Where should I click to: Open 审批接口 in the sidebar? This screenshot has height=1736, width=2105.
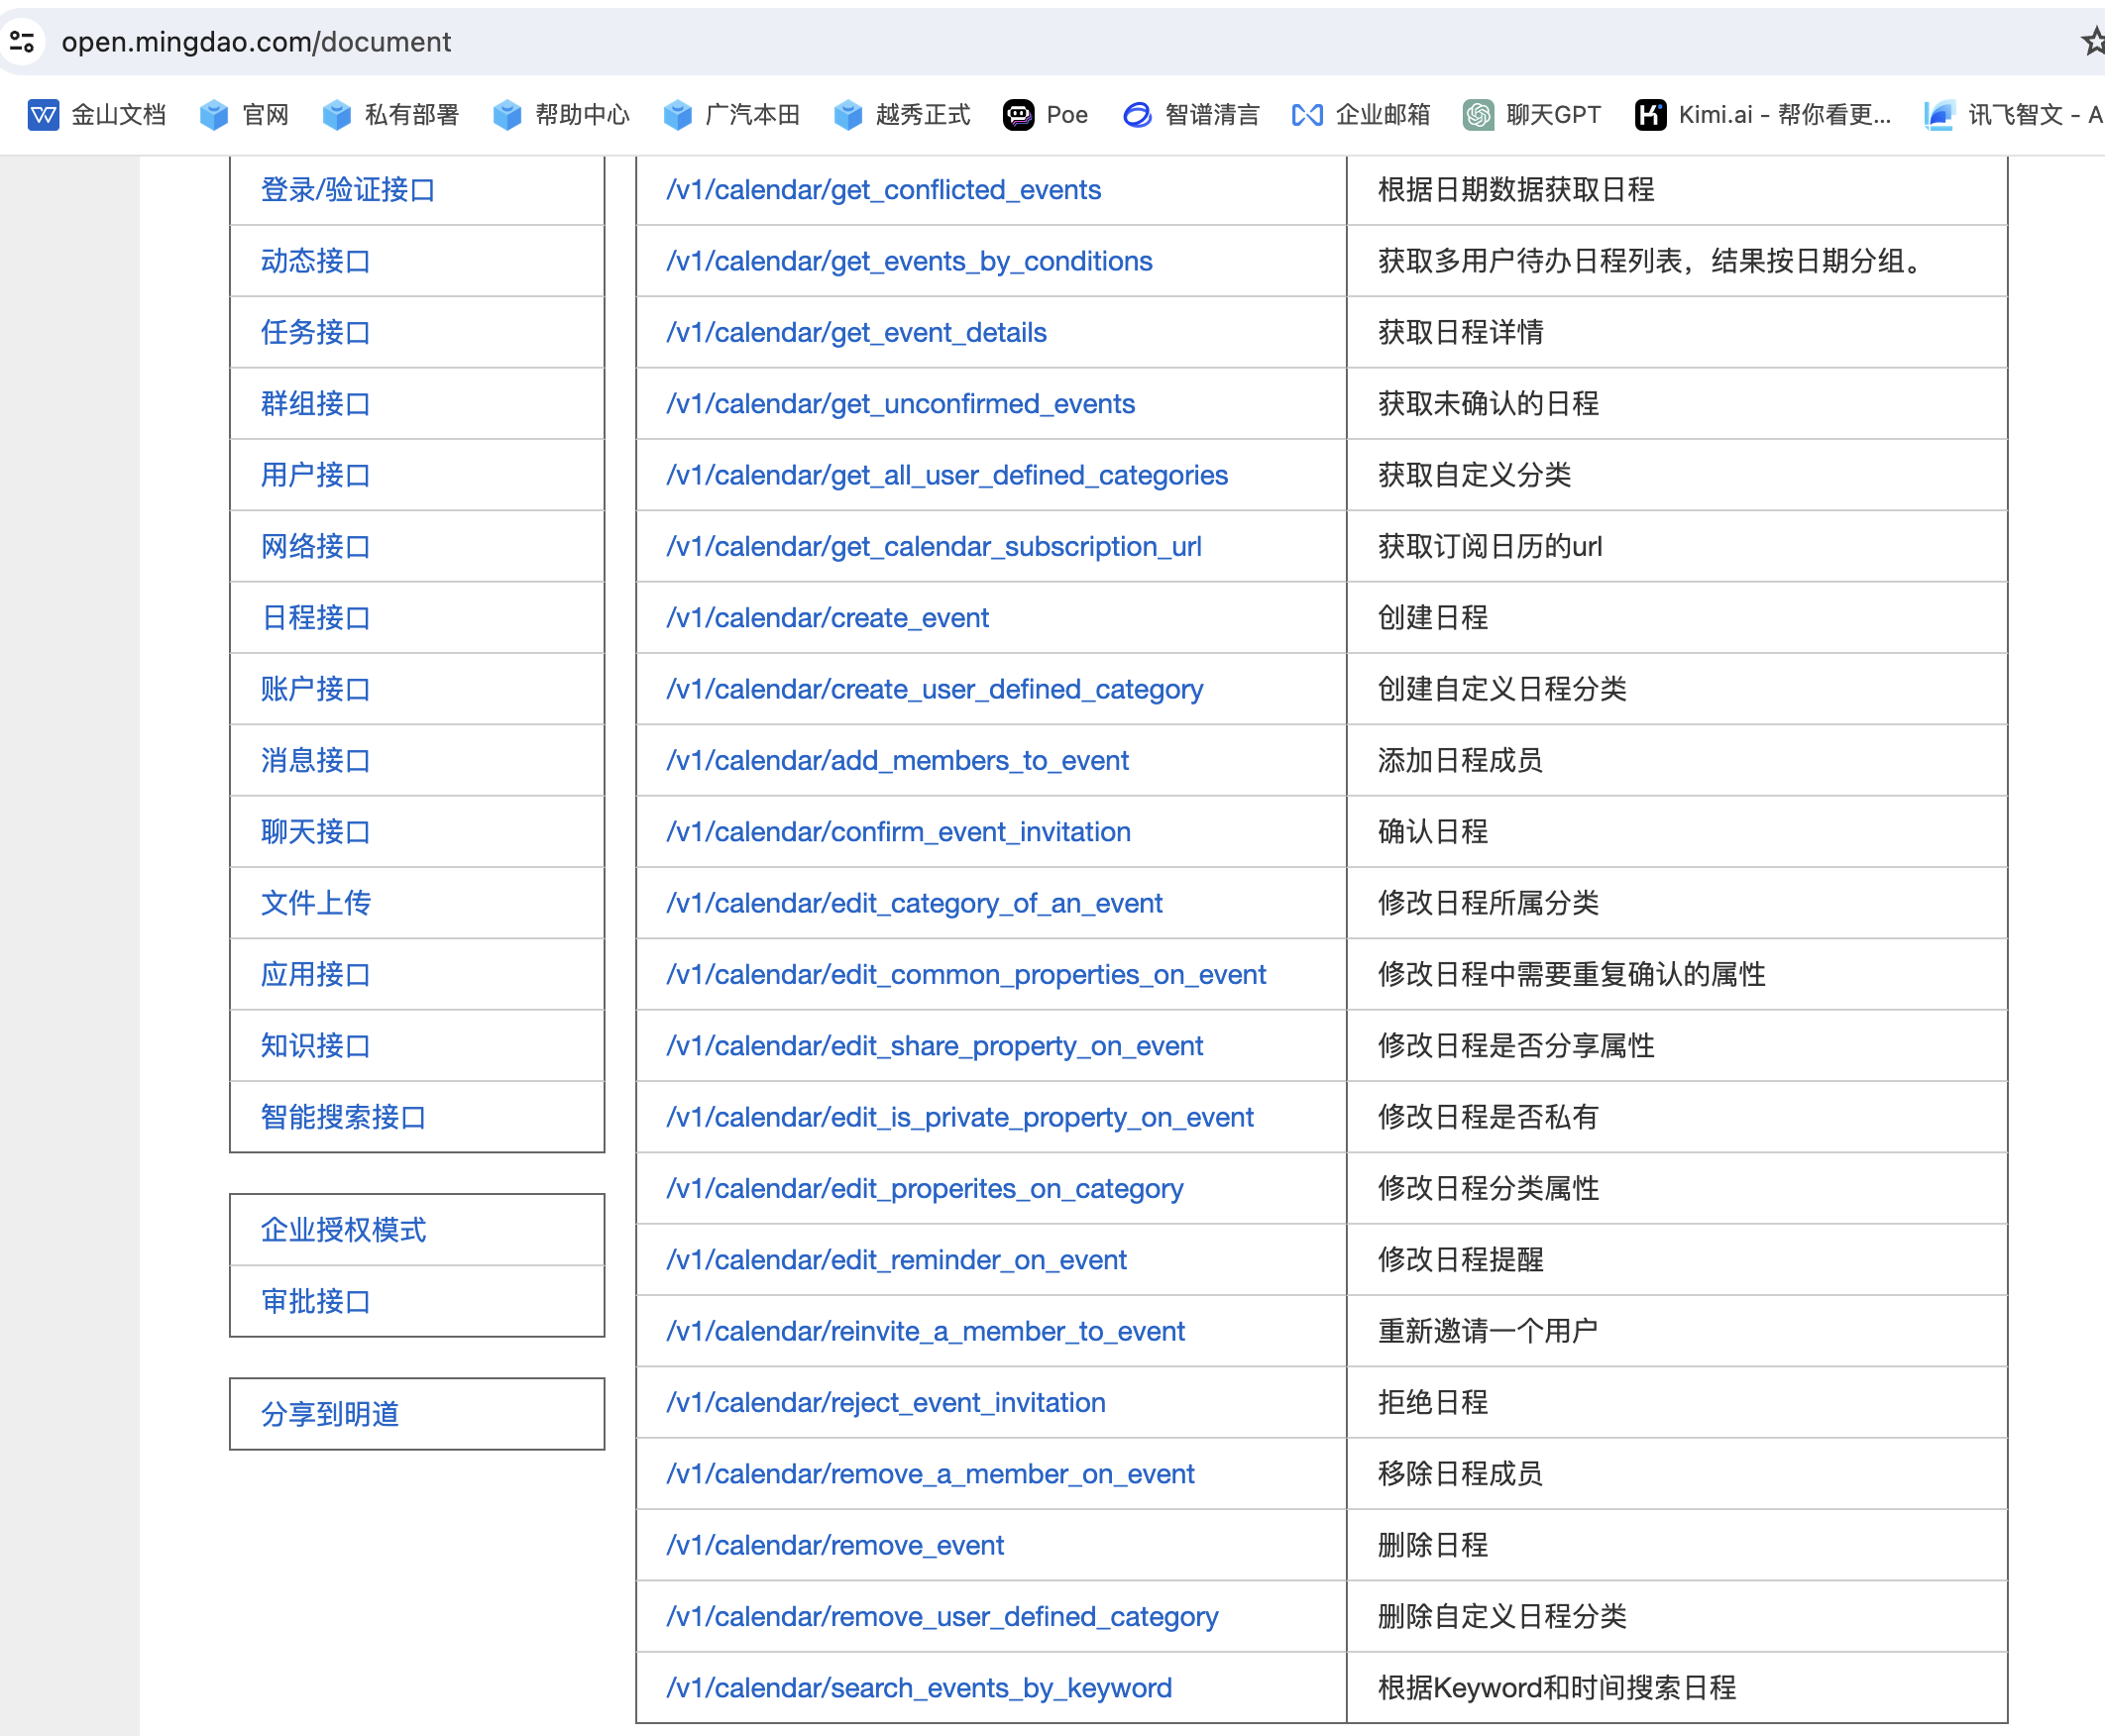pos(315,1301)
